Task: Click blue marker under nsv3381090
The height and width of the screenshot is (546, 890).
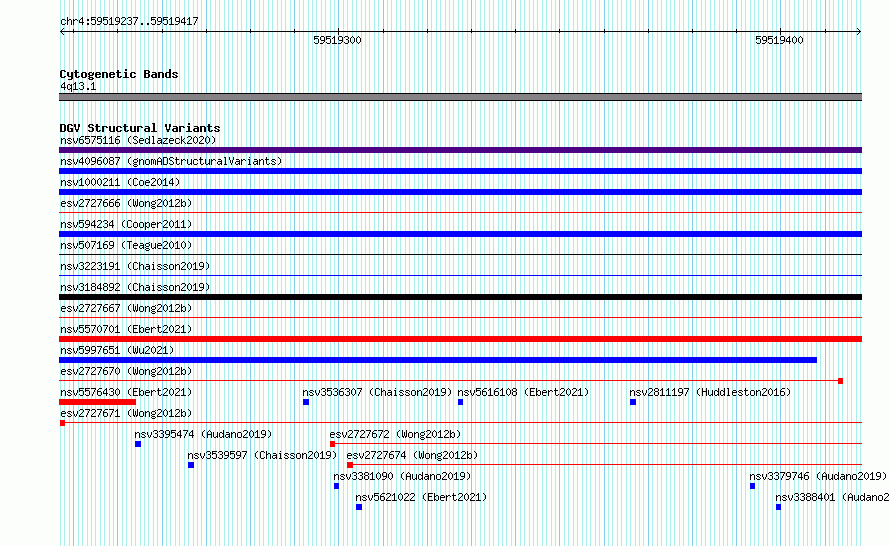Action: [x=337, y=486]
